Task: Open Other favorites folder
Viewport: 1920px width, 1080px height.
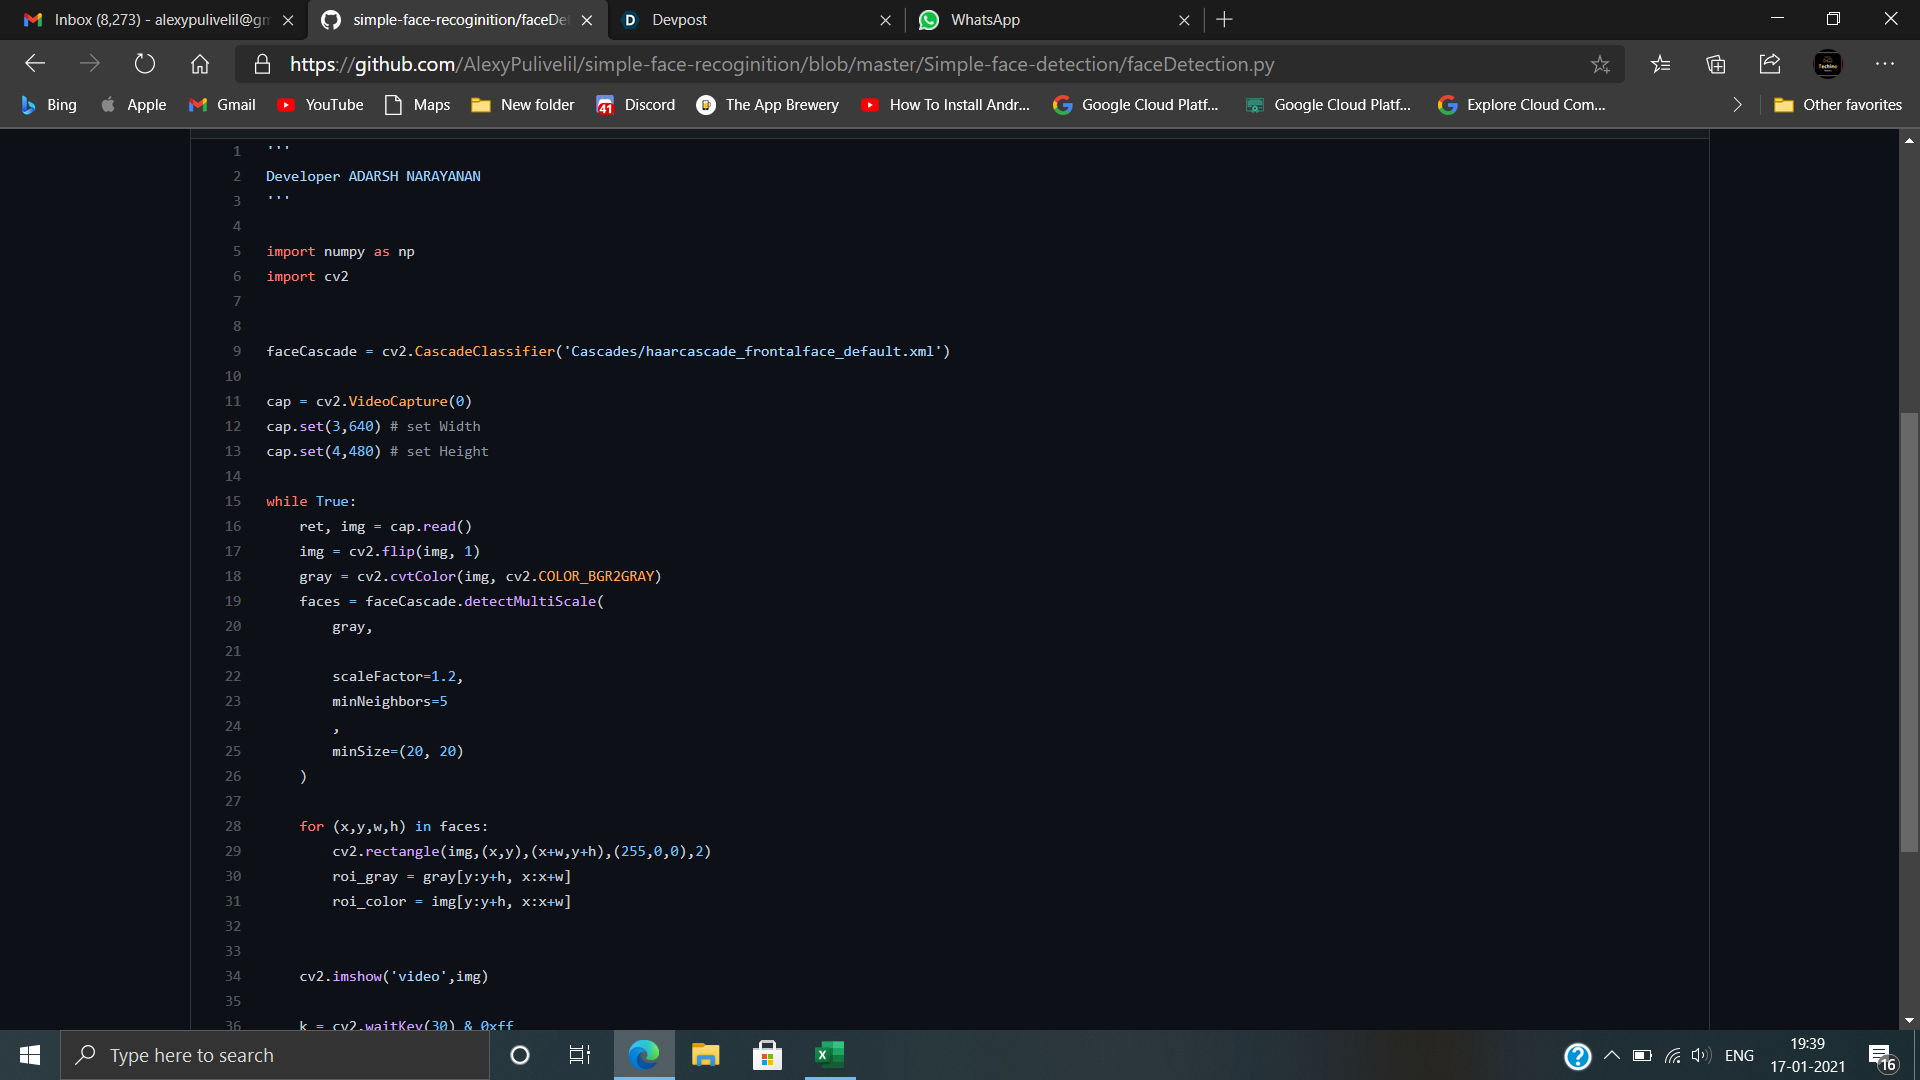Action: [1838, 105]
